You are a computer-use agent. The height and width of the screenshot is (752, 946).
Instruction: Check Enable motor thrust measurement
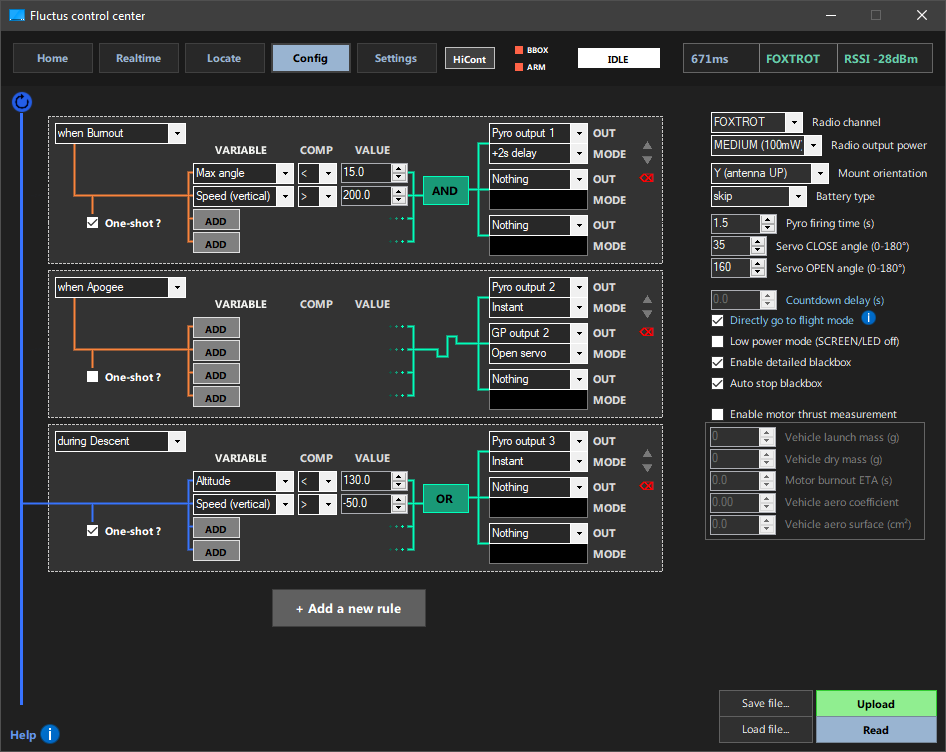[717, 414]
